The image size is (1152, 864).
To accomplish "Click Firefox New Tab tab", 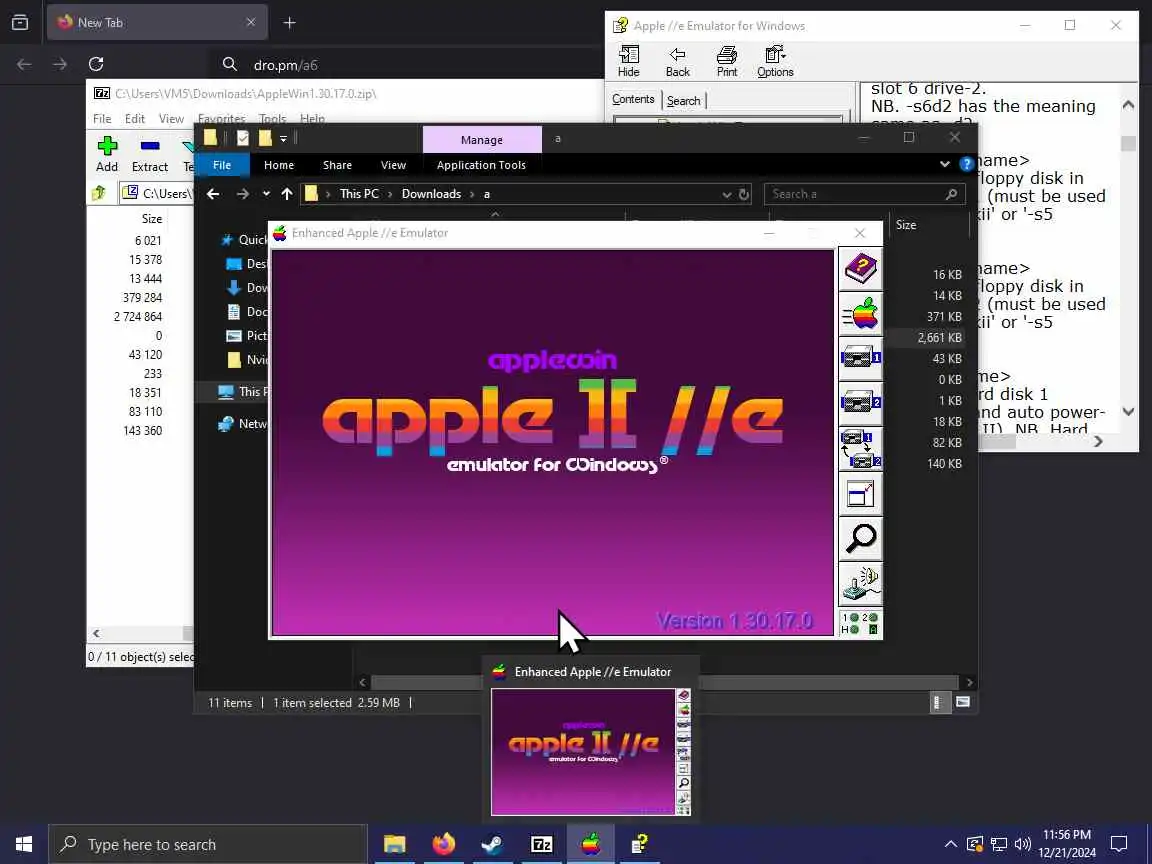I will pyautogui.click(x=156, y=23).
